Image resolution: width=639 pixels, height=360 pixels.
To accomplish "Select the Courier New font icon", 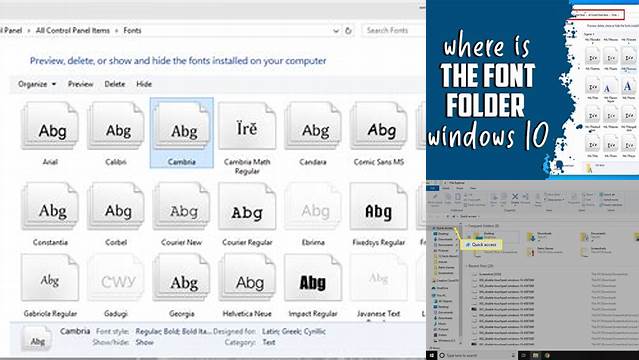I will 182,206.
